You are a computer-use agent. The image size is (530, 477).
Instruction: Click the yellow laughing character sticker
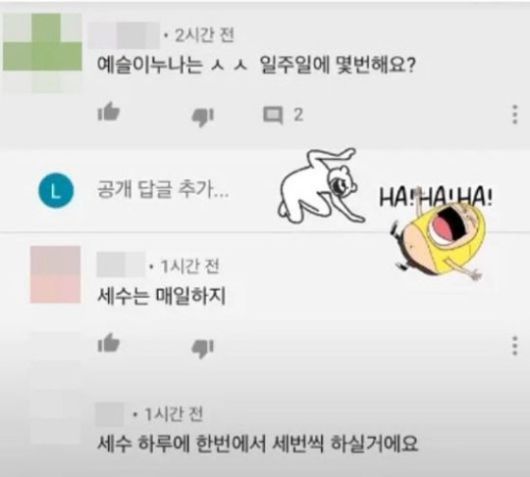click(x=439, y=240)
